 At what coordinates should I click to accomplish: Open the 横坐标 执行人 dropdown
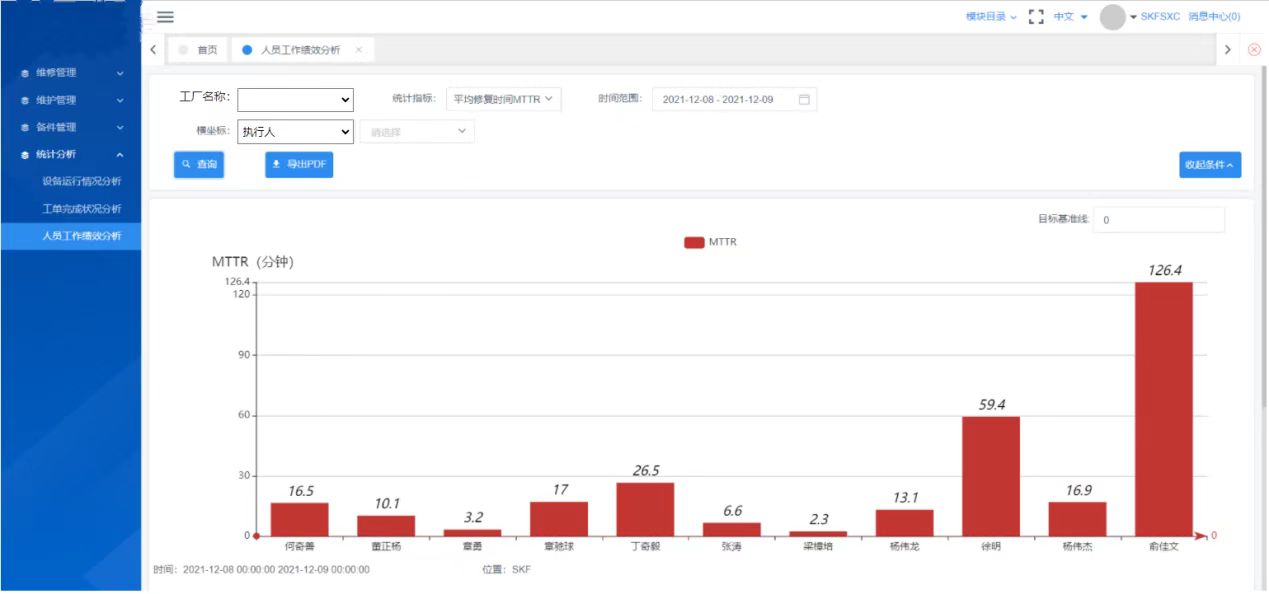(x=295, y=131)
